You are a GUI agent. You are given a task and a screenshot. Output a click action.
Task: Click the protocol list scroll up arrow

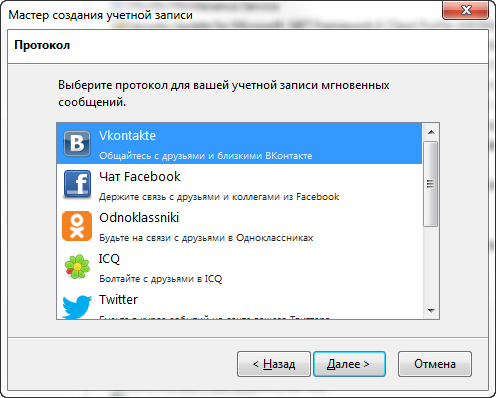[431, 132]
